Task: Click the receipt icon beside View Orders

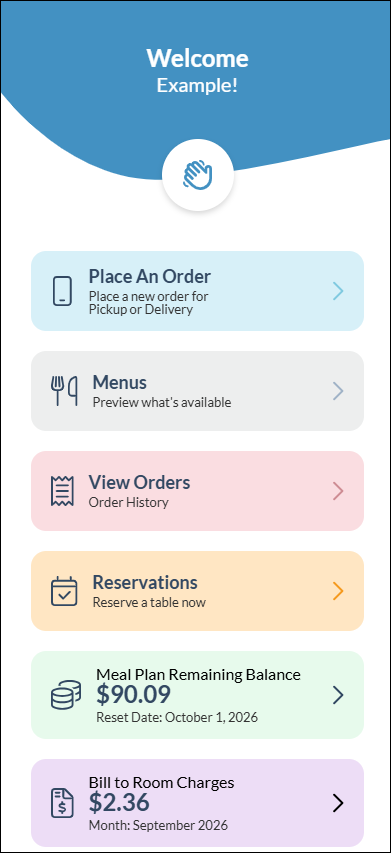Action: 62,491
